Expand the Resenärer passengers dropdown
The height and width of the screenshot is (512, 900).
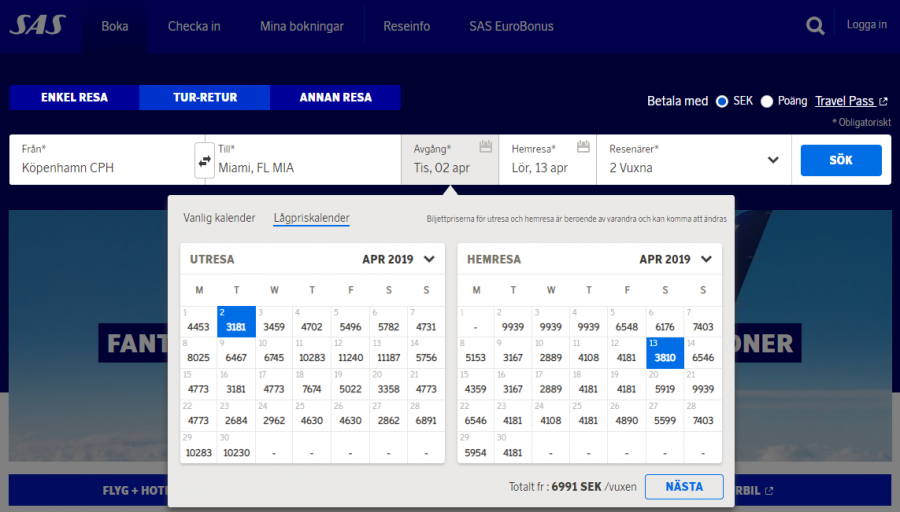pyautogui.click(x=773, y=160)
